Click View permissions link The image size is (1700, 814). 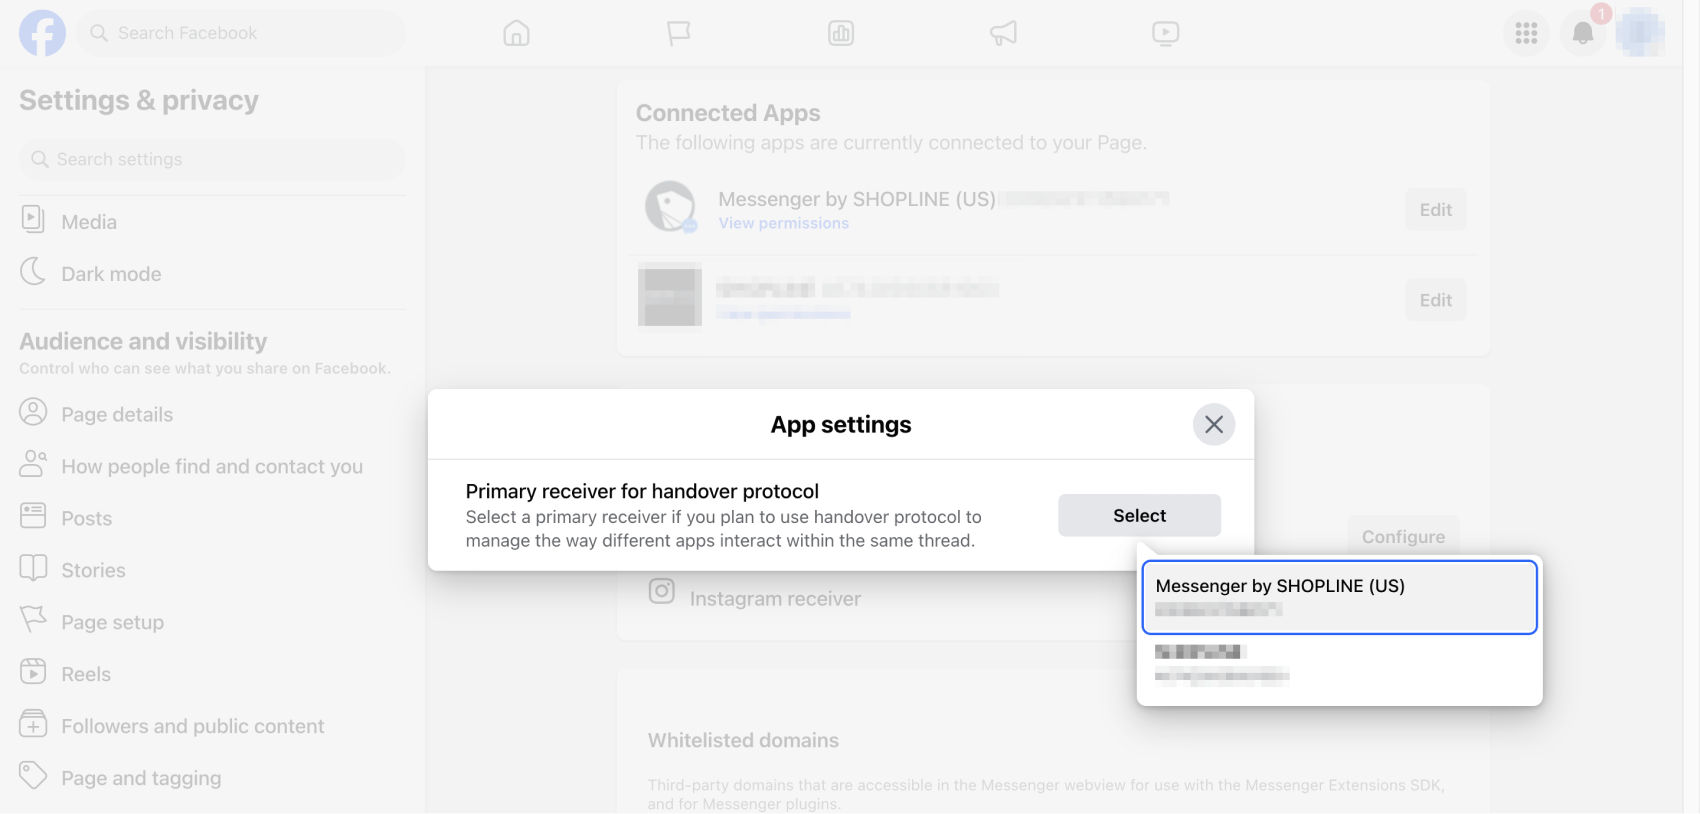783,223
